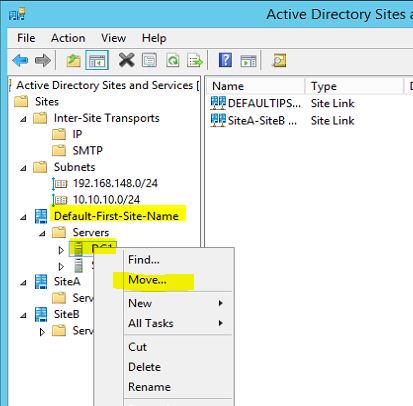Click the Default-First-Site-Name site icon
This screenshot has height=406, width=413.
point(41,216)
